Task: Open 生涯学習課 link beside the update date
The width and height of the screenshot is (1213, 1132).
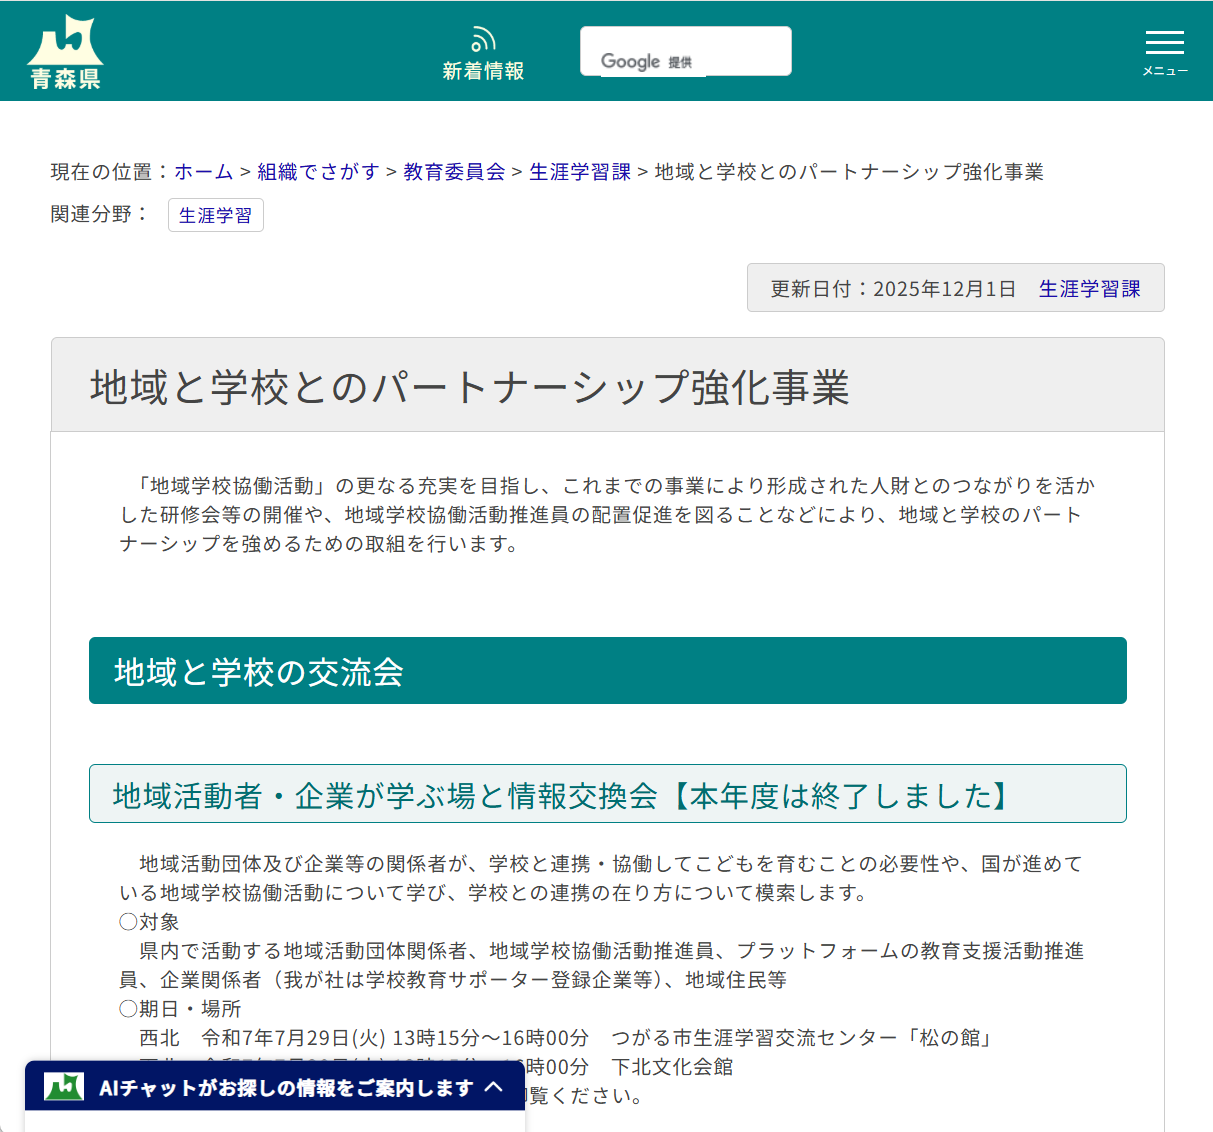Action: pos(1089,288)
